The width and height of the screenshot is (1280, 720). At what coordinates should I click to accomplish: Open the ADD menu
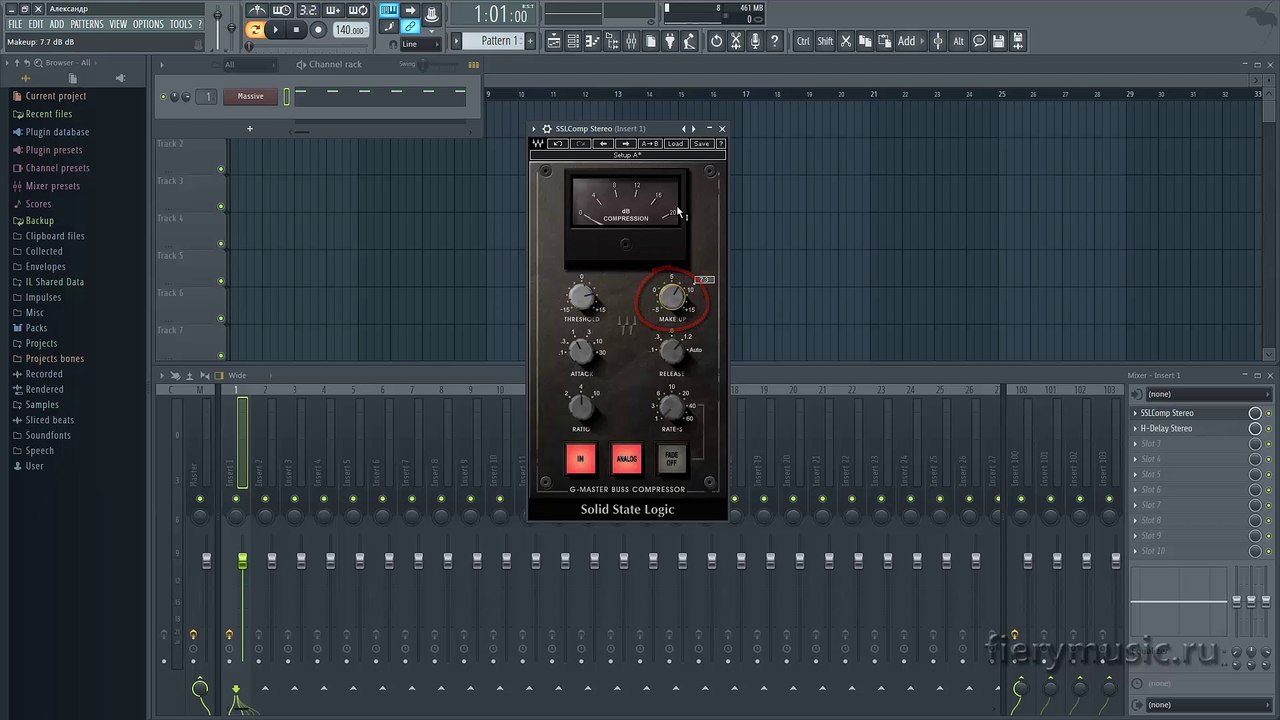57,24
